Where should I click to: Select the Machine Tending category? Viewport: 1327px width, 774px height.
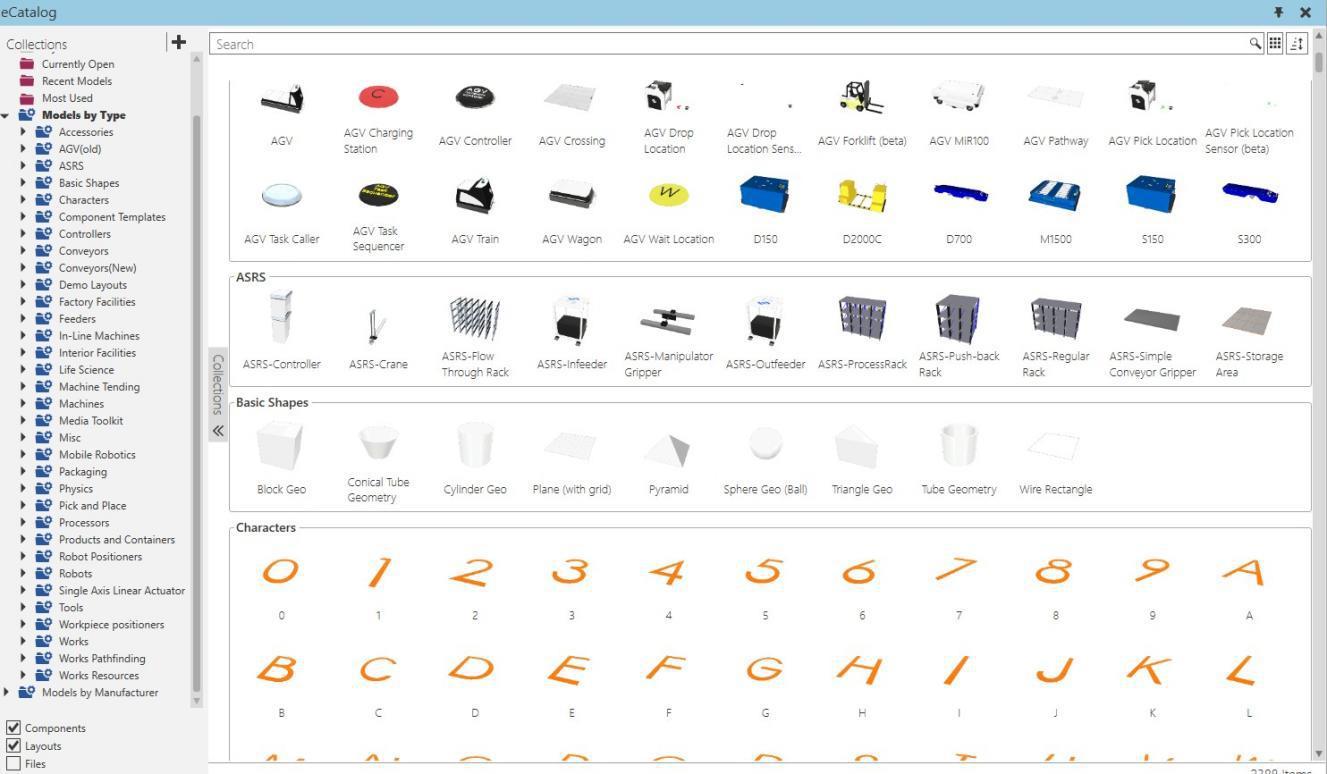(x=99, y=387)
